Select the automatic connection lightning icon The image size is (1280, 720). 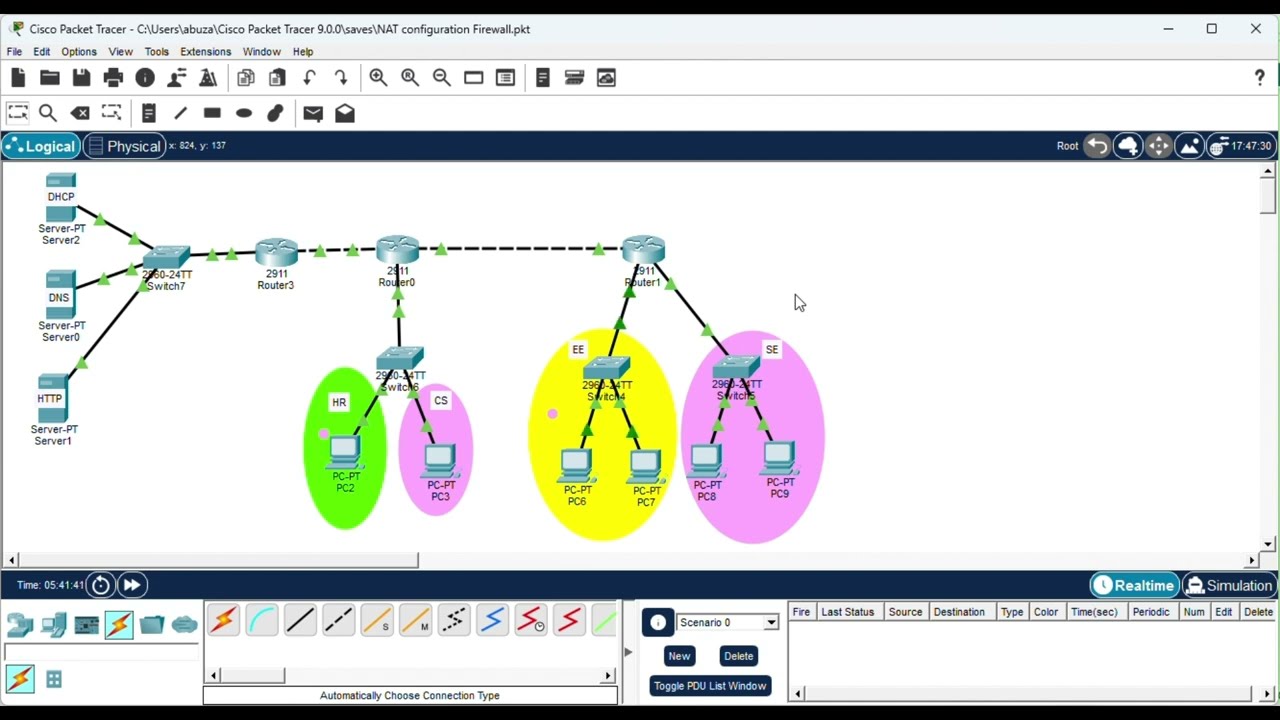click(223, 621)
